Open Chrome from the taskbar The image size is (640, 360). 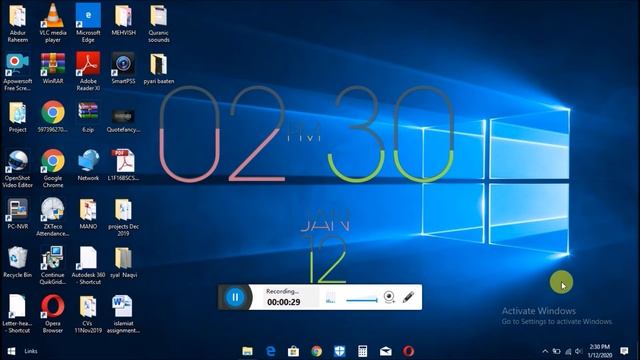pos(316,351)
